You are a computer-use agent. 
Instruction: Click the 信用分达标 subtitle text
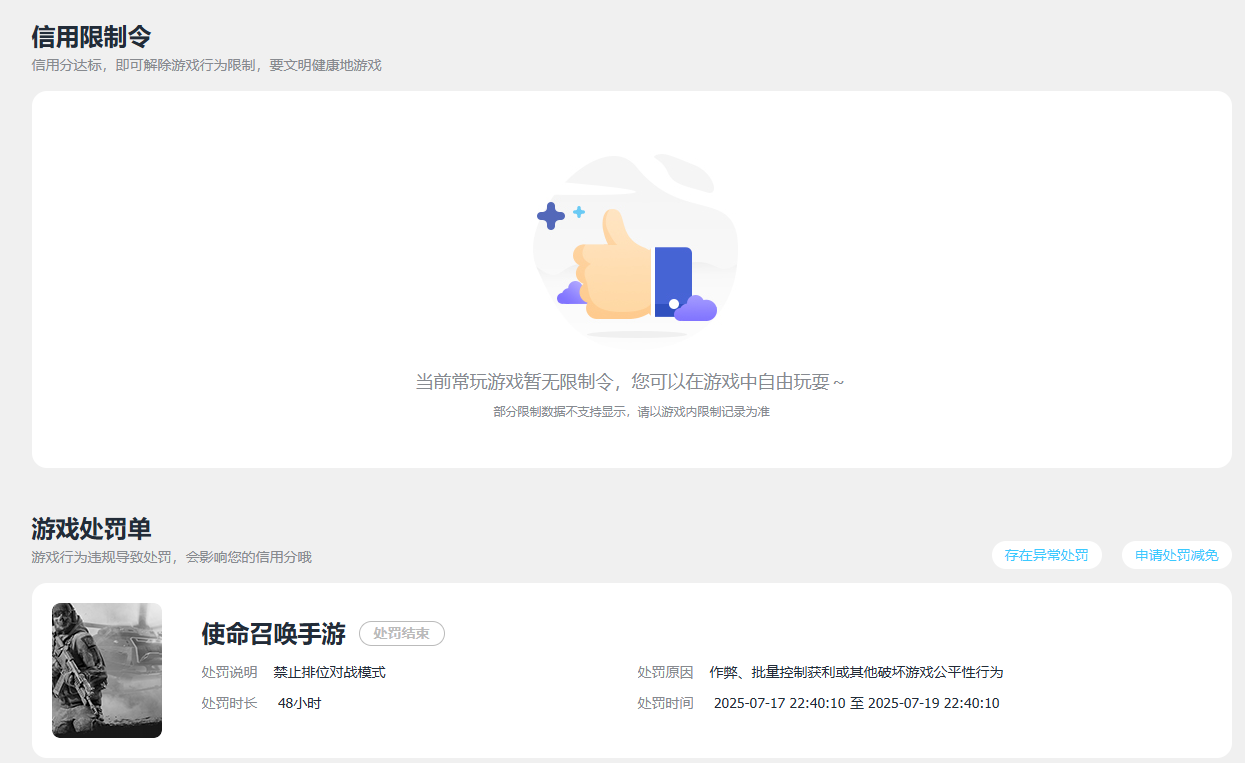point(206,65)
